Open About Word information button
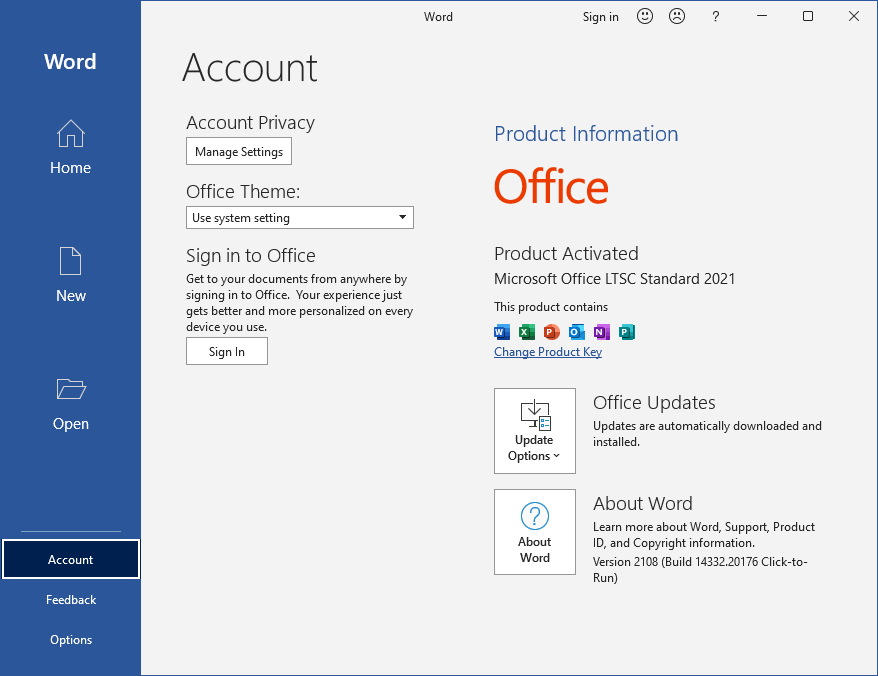 coord(535,532)
